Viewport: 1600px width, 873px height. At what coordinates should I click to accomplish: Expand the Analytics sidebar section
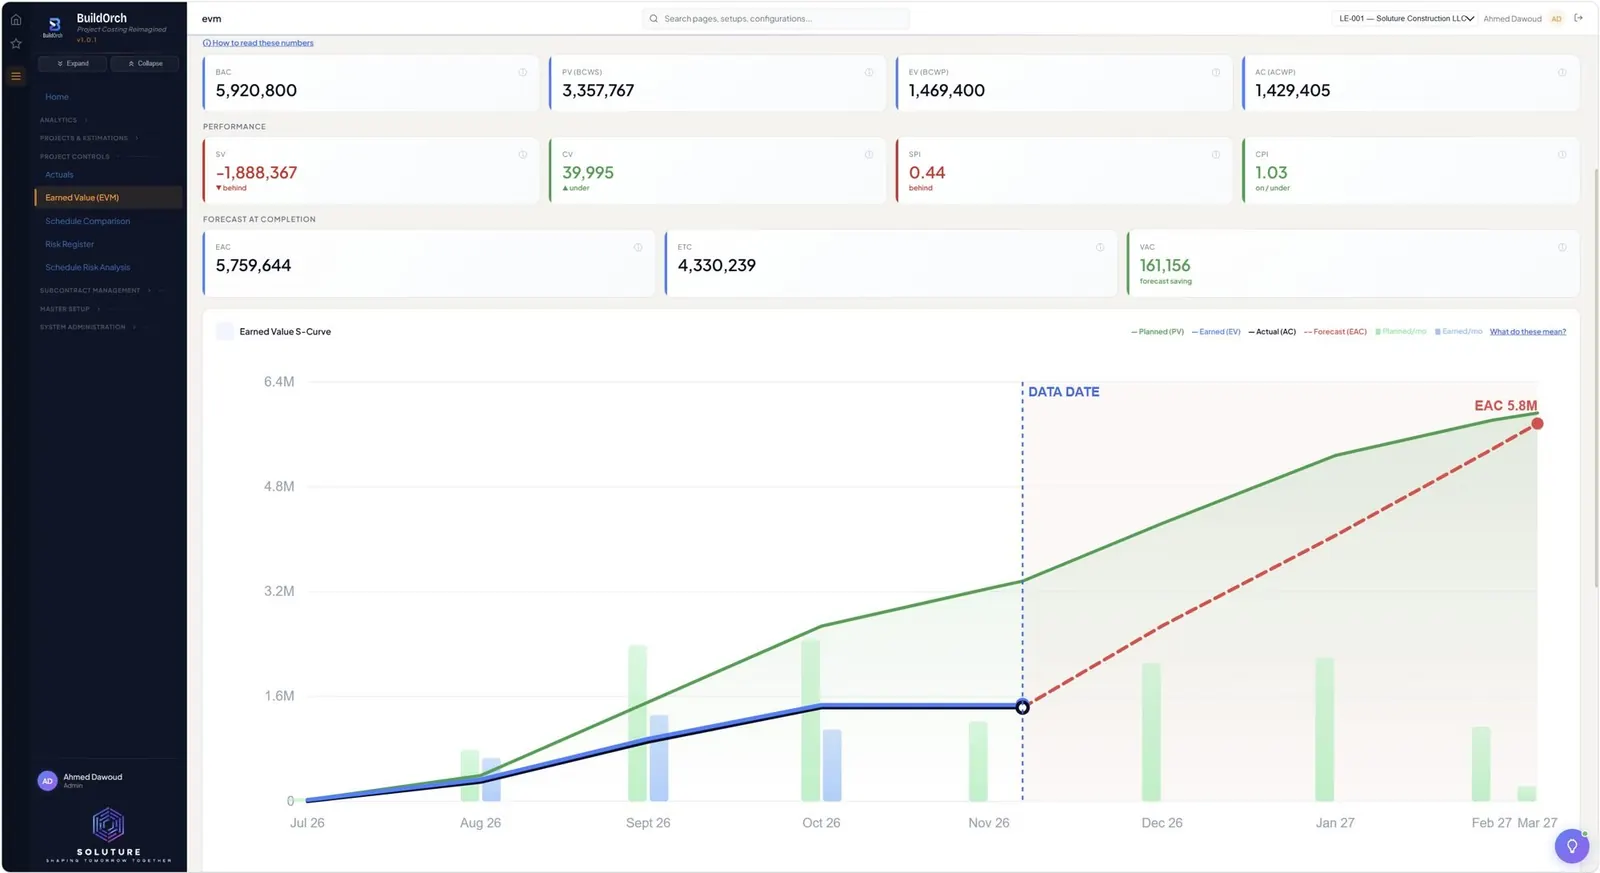(x=63, y=120)
